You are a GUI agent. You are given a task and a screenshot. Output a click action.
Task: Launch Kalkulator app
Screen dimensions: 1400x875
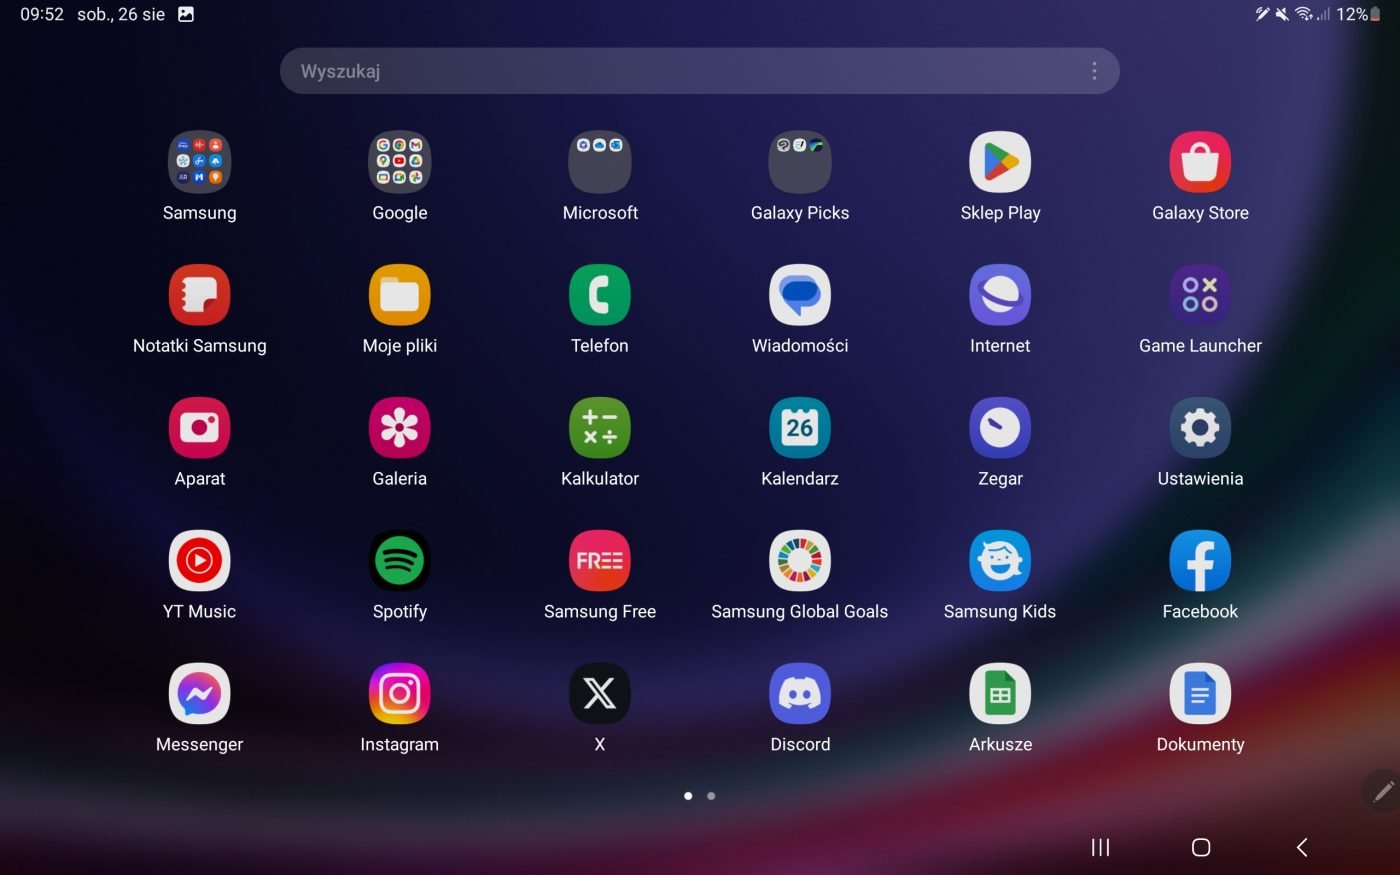[x=600, y=428]
